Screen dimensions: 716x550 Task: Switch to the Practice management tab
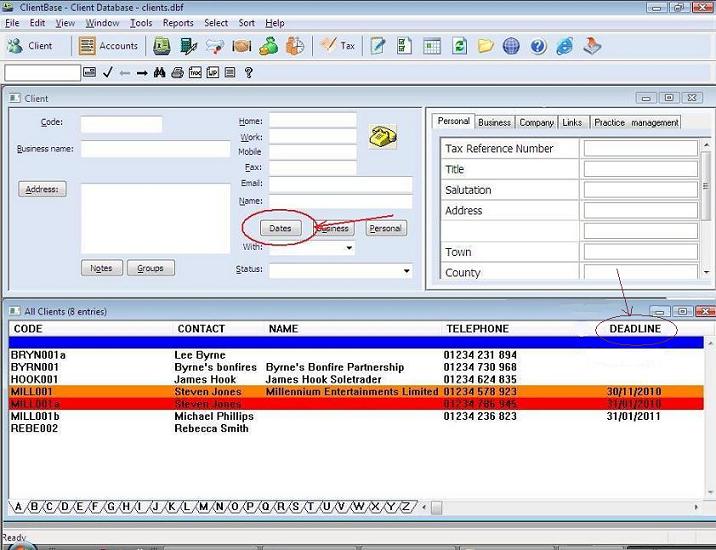pos(636,122)
